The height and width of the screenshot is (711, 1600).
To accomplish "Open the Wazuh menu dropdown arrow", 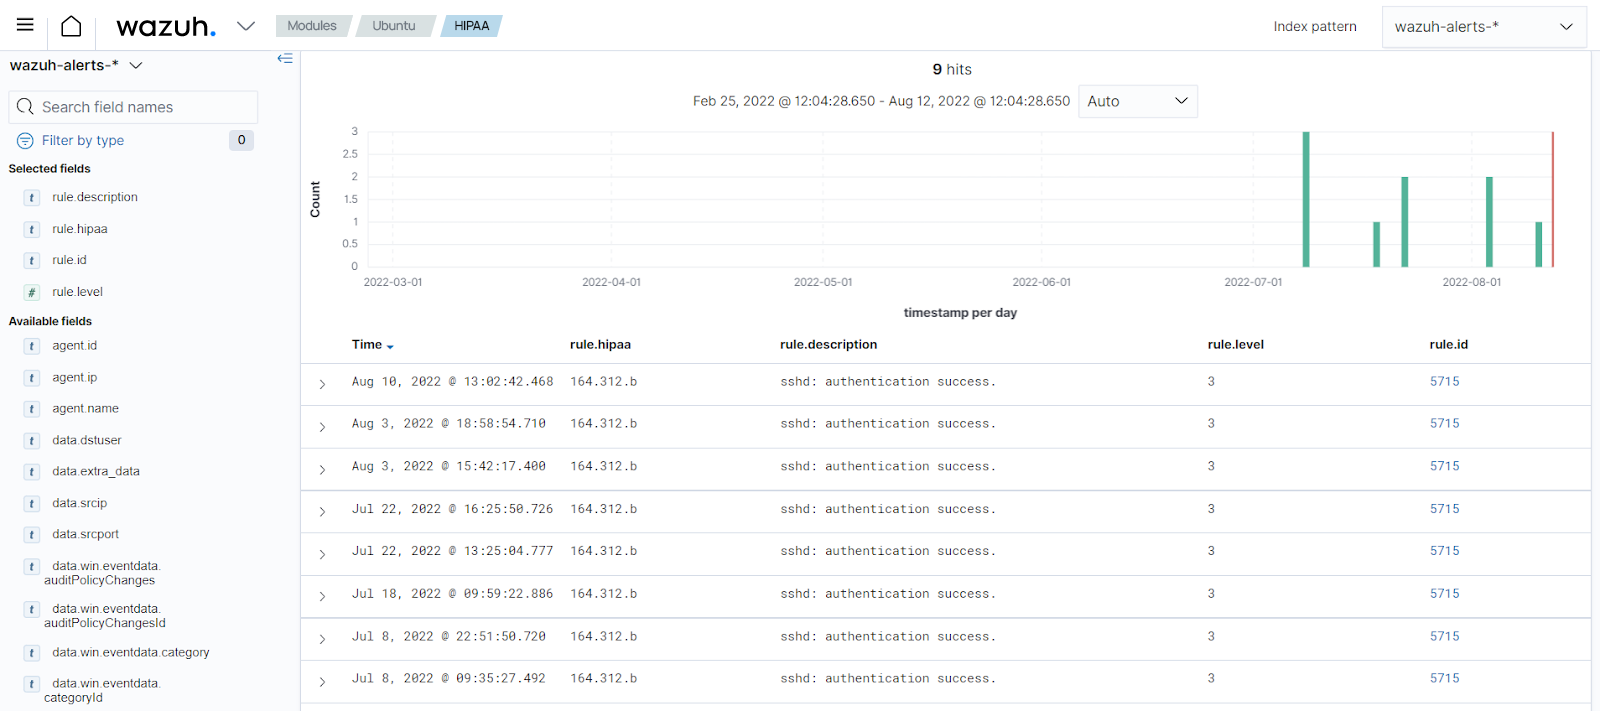I will (x=246, y=26).
